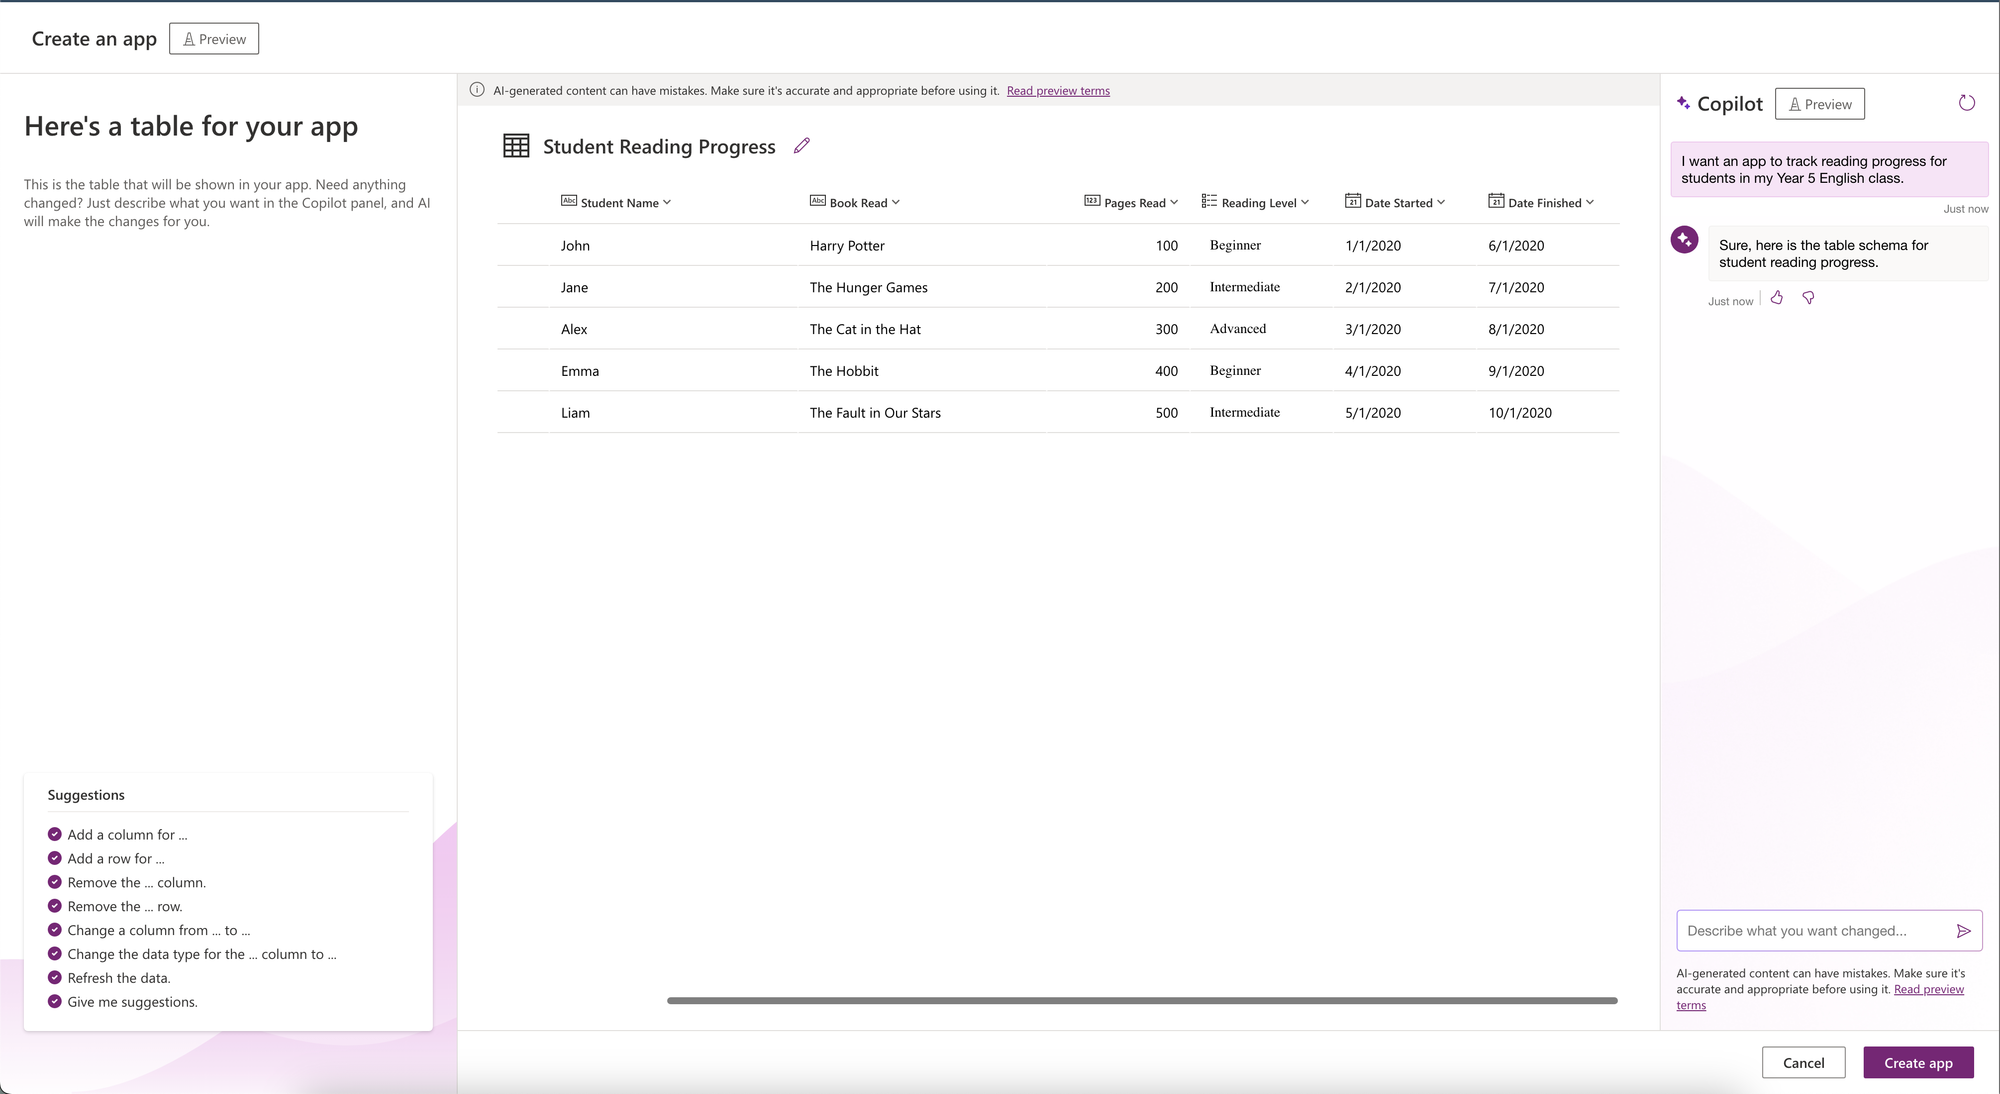This screenshot has height=1094, width=2000.
Task: Choose the 'Remove the ... column.' suggestion
Action: (x=137, y=883)
